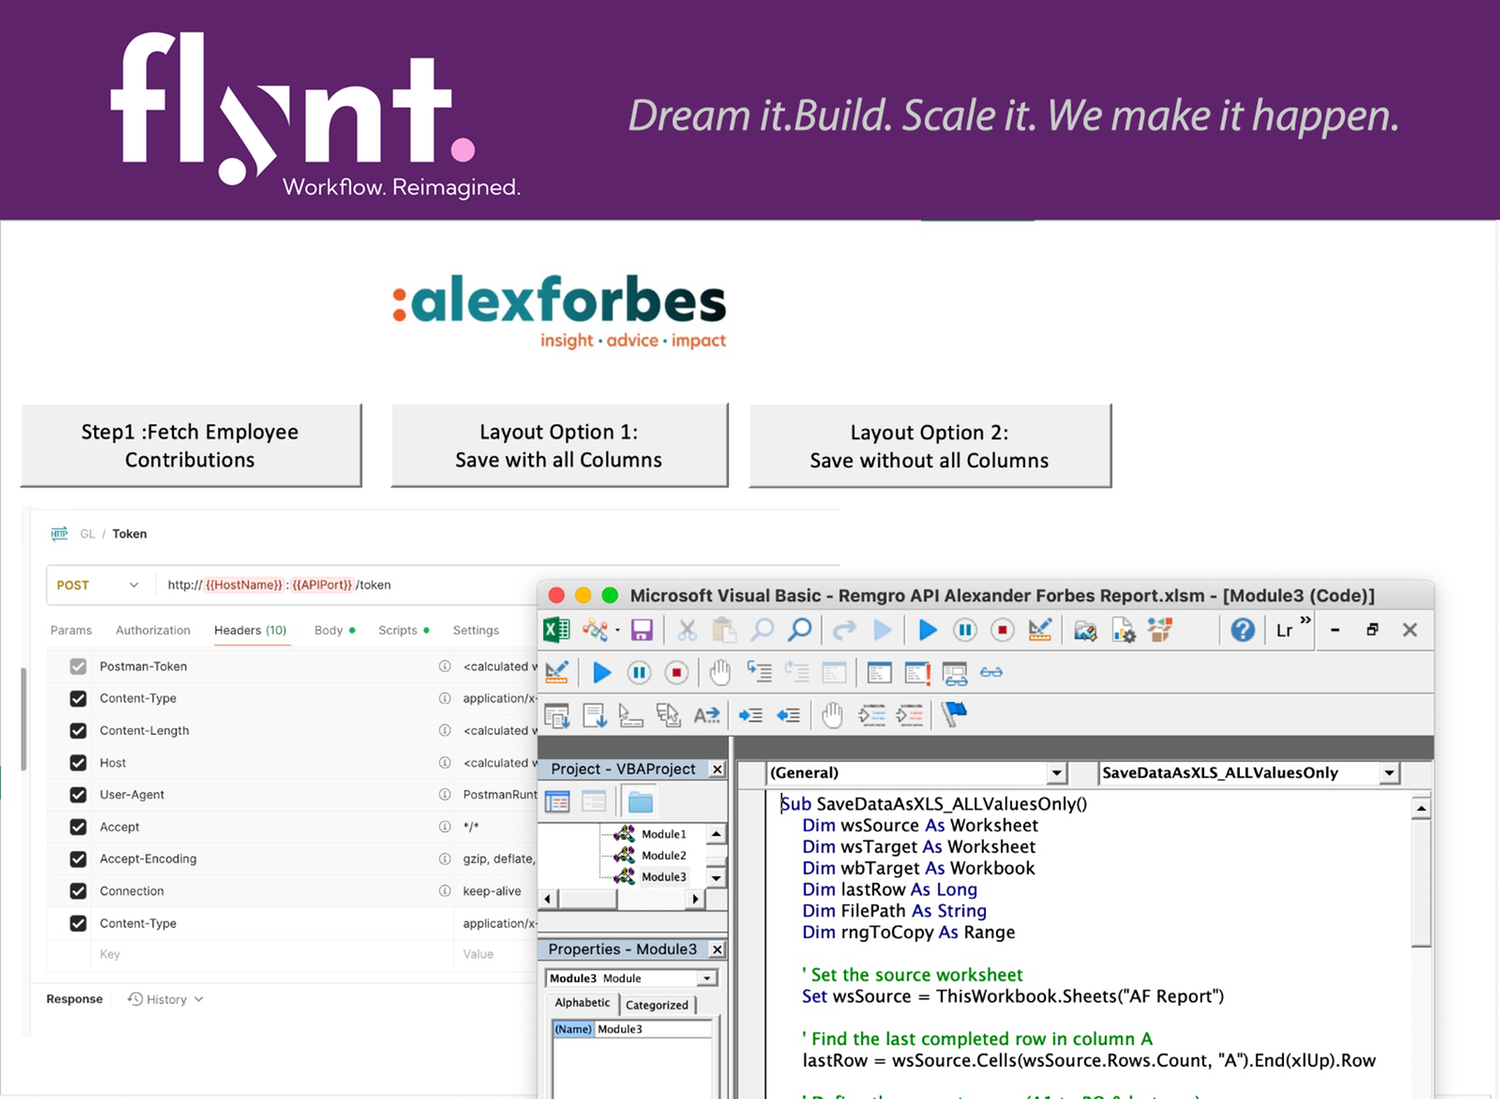Click Toggle Folders icon in Project panel
This screenshot has width=1500, height=1099.
coord(640,802)
